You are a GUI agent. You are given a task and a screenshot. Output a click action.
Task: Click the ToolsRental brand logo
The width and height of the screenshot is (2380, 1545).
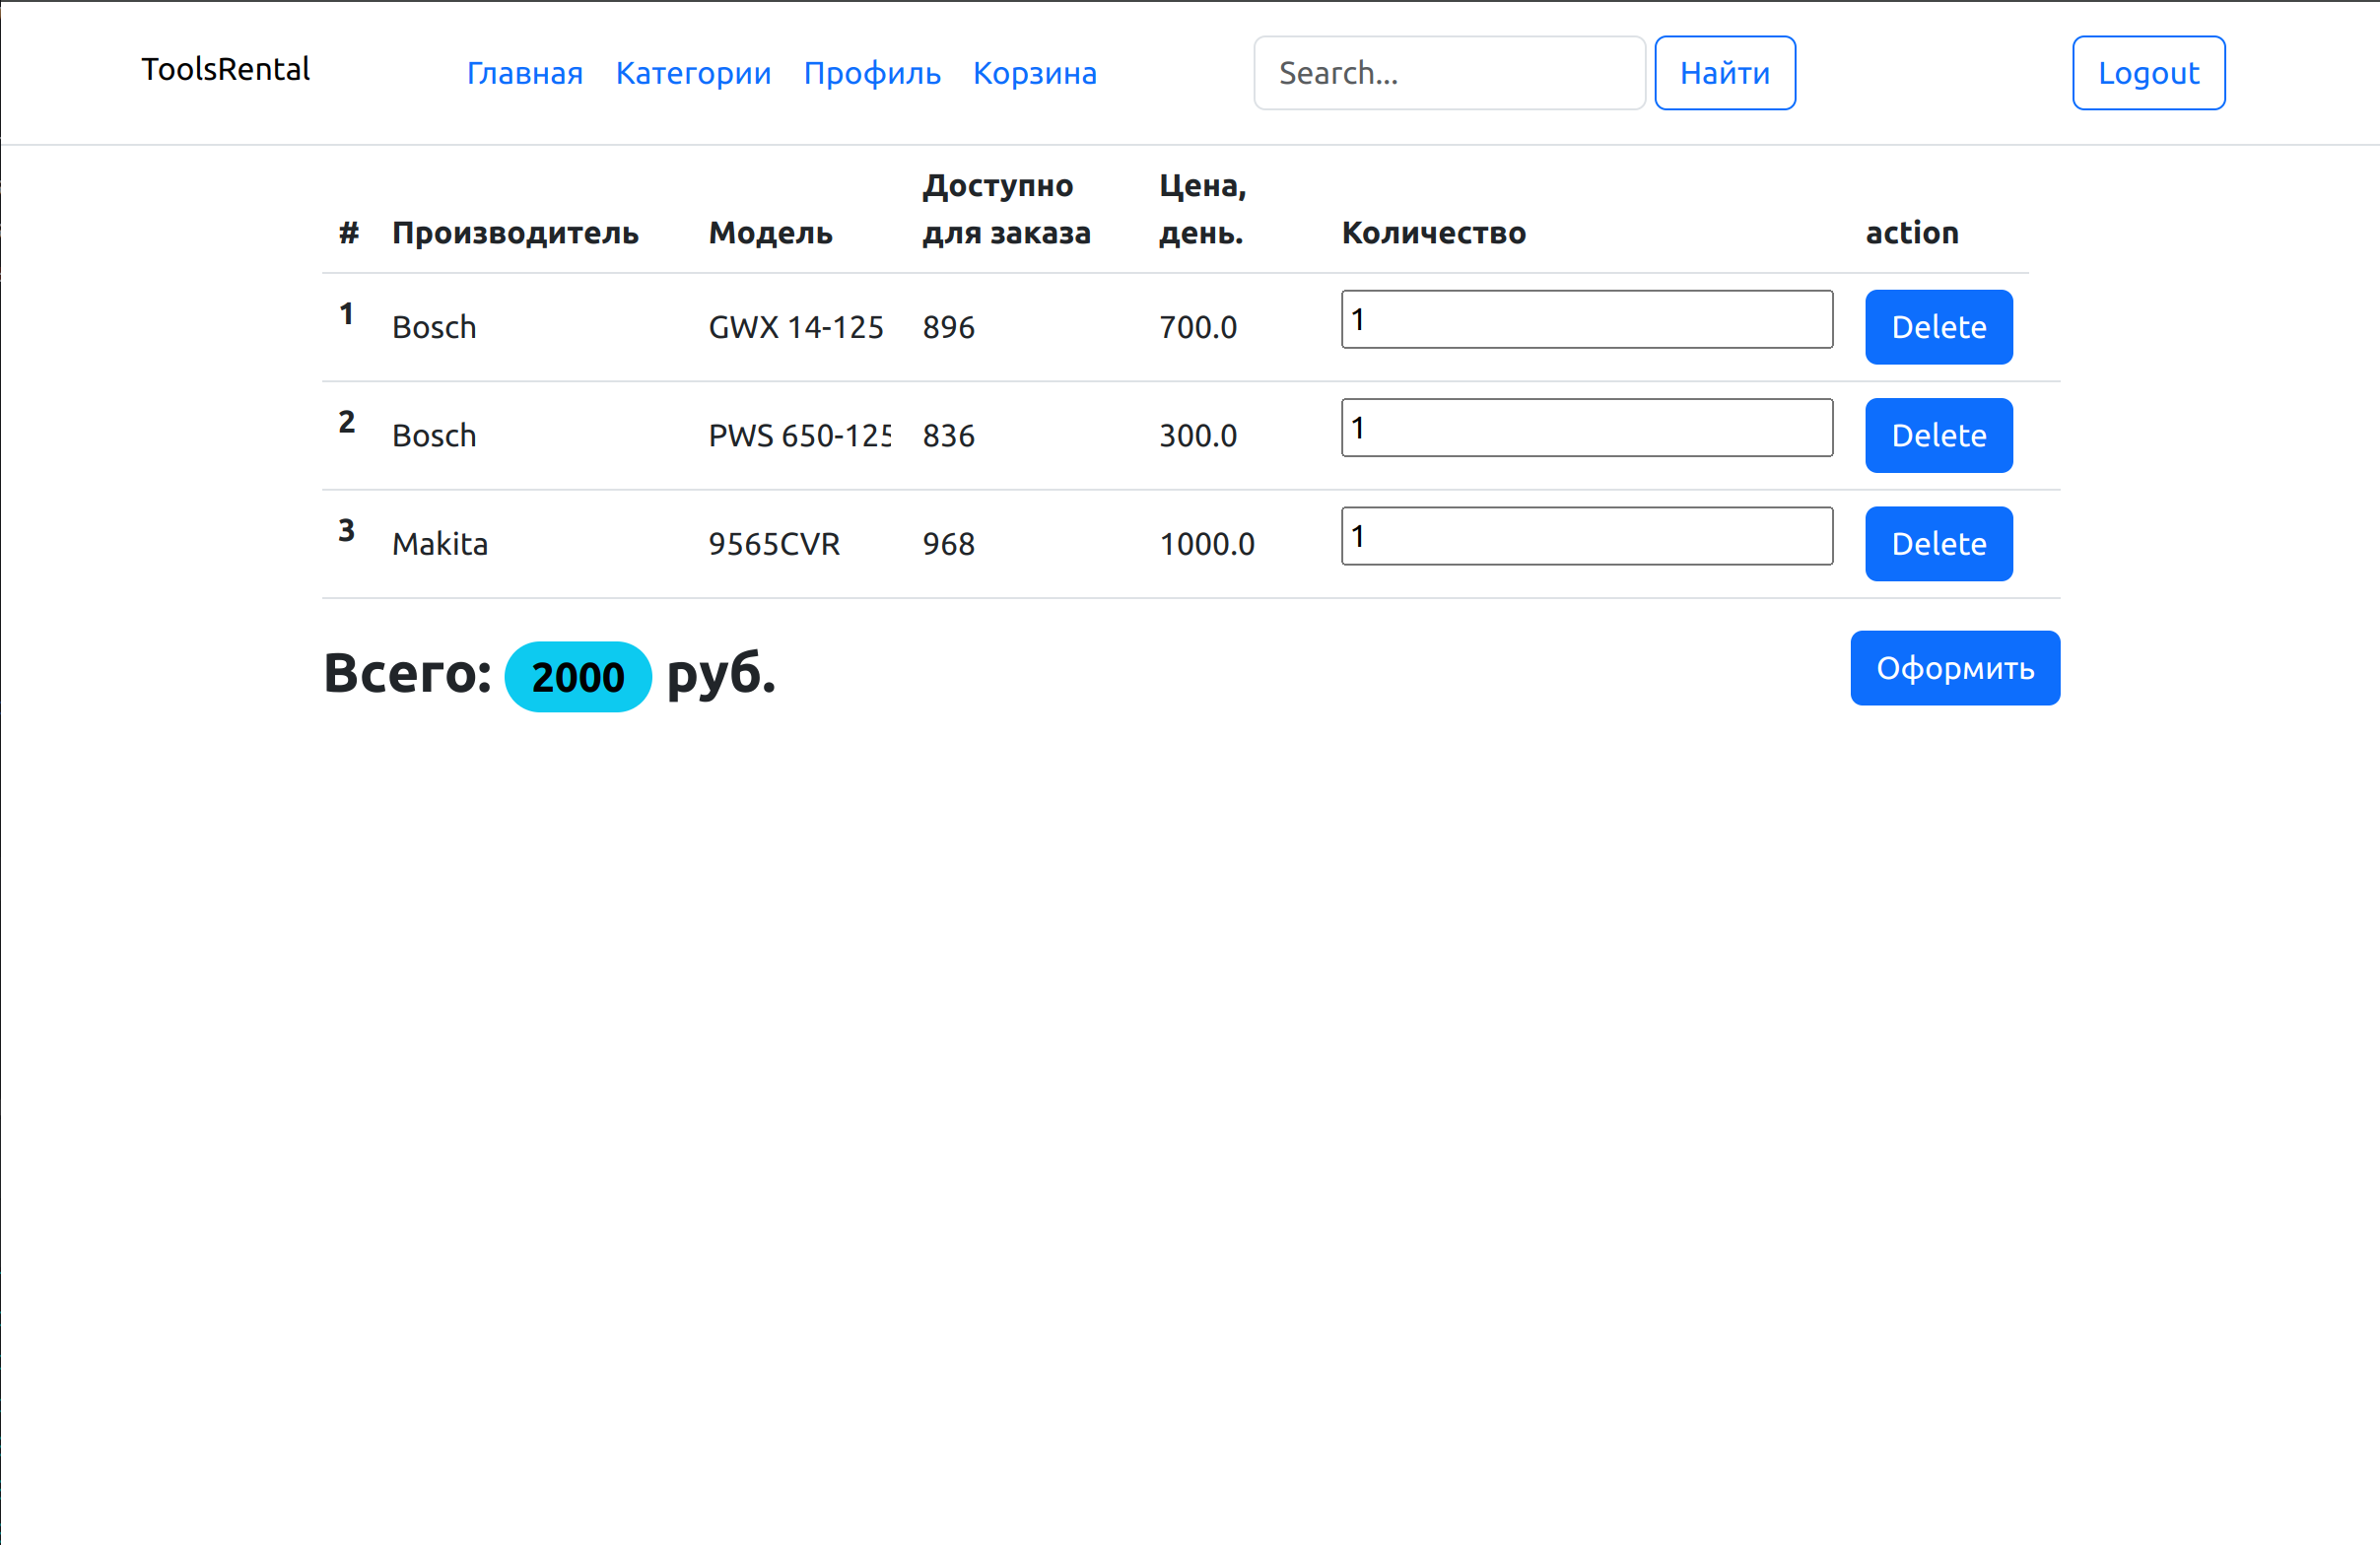tap(225, 70)
